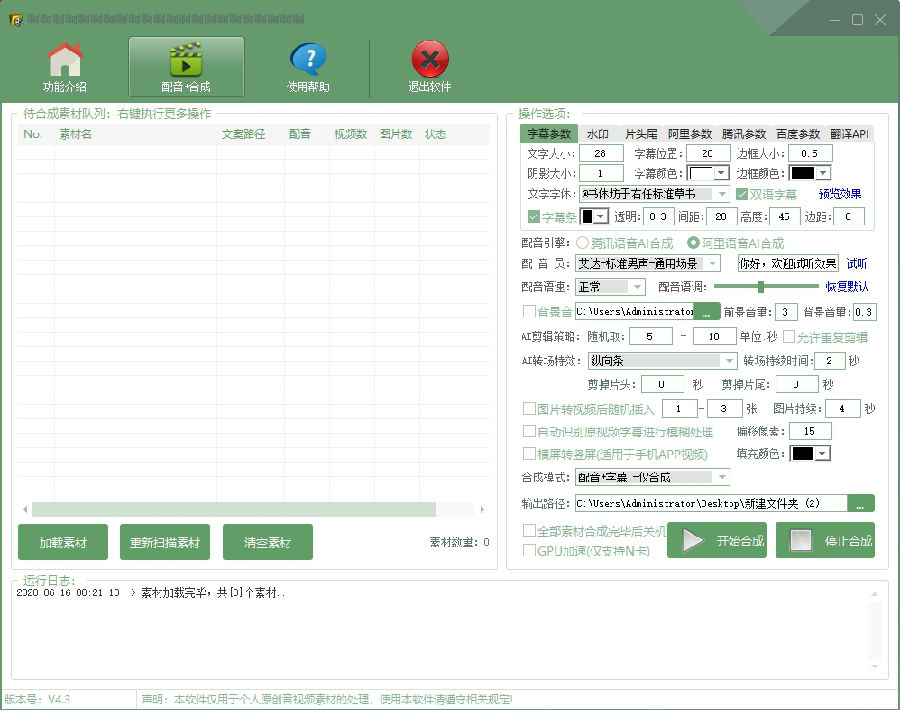
Task: Enable 图片转视频后随机插入 checkbox
Action: click(x=529, y=409)
